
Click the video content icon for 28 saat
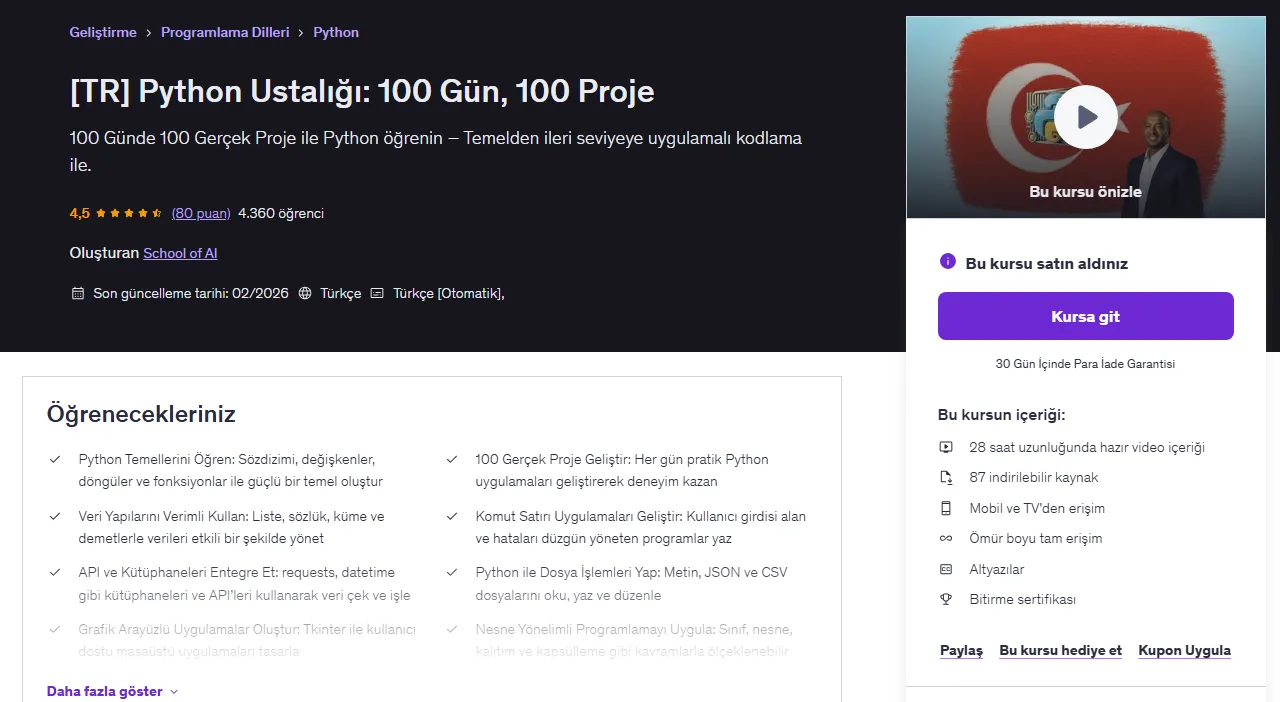[x=946, y=447]
